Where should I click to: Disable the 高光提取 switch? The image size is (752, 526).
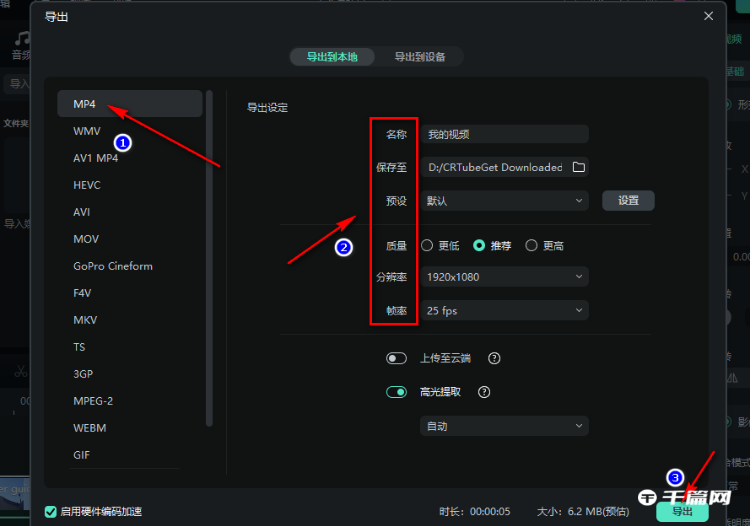[x=396, y=393]
